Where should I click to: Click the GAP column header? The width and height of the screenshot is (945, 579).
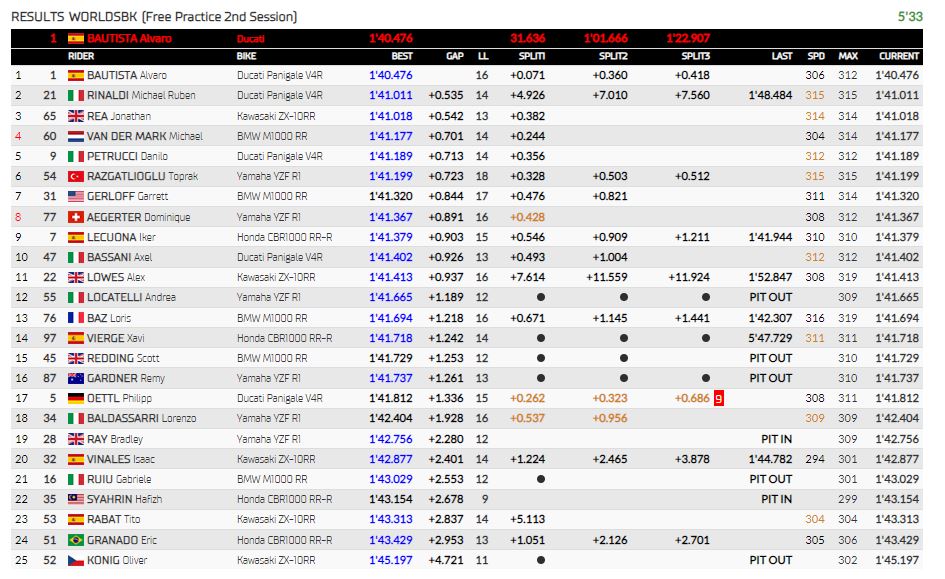pyautogui.click(x=454, y=56)
